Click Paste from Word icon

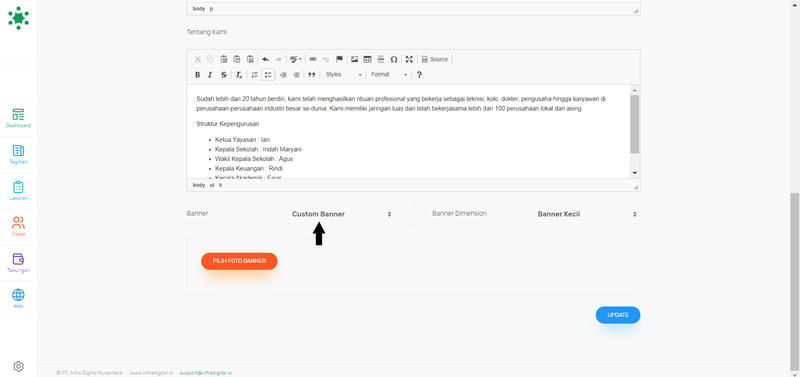(x=250, y=59)
